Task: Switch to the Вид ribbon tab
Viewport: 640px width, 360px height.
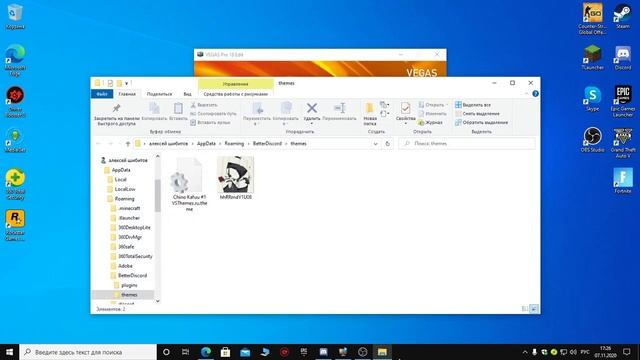Action: (x=187, y=94)
